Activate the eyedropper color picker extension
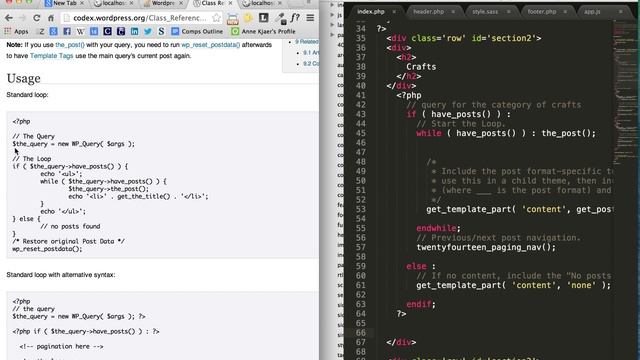 click(x=280, y=18)
